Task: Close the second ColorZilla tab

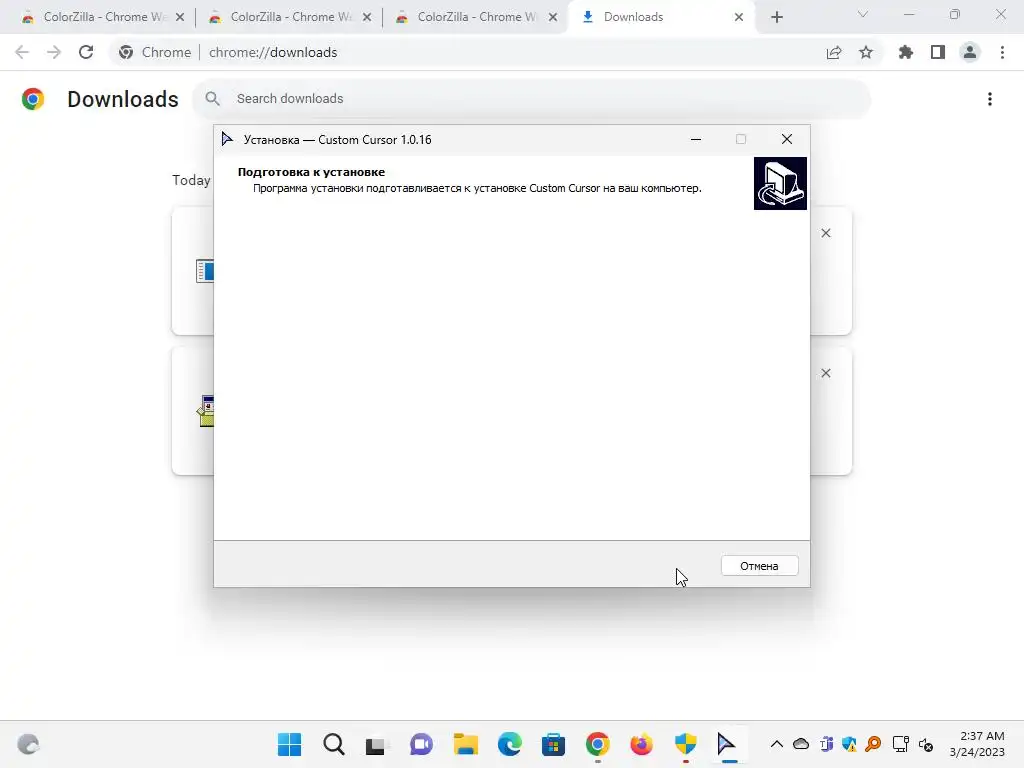Action: 367,18
